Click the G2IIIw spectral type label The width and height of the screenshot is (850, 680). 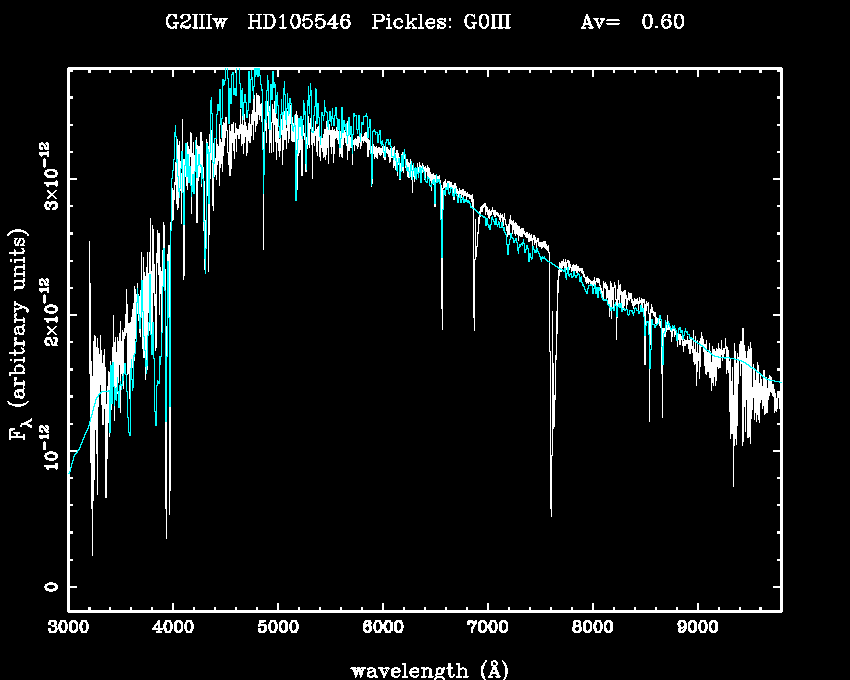point(196,22)
